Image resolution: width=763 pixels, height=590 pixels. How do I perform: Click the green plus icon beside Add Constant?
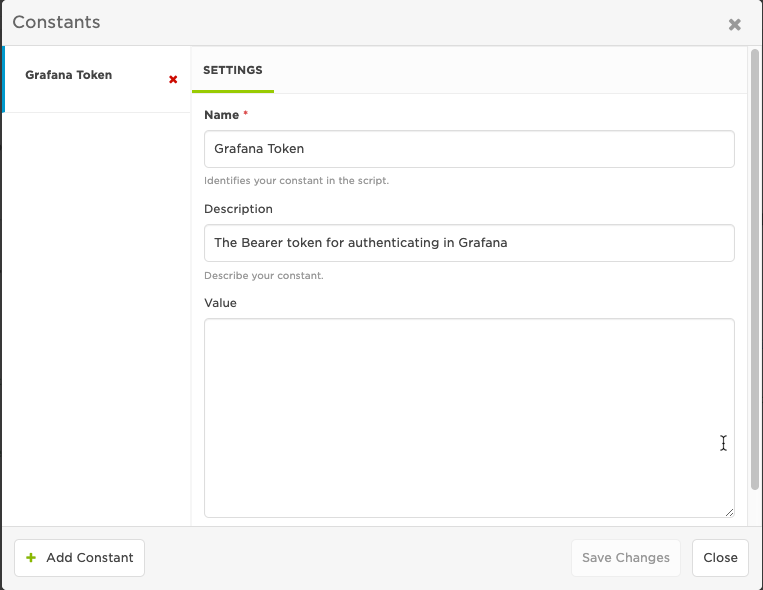[x=31, y=558]
